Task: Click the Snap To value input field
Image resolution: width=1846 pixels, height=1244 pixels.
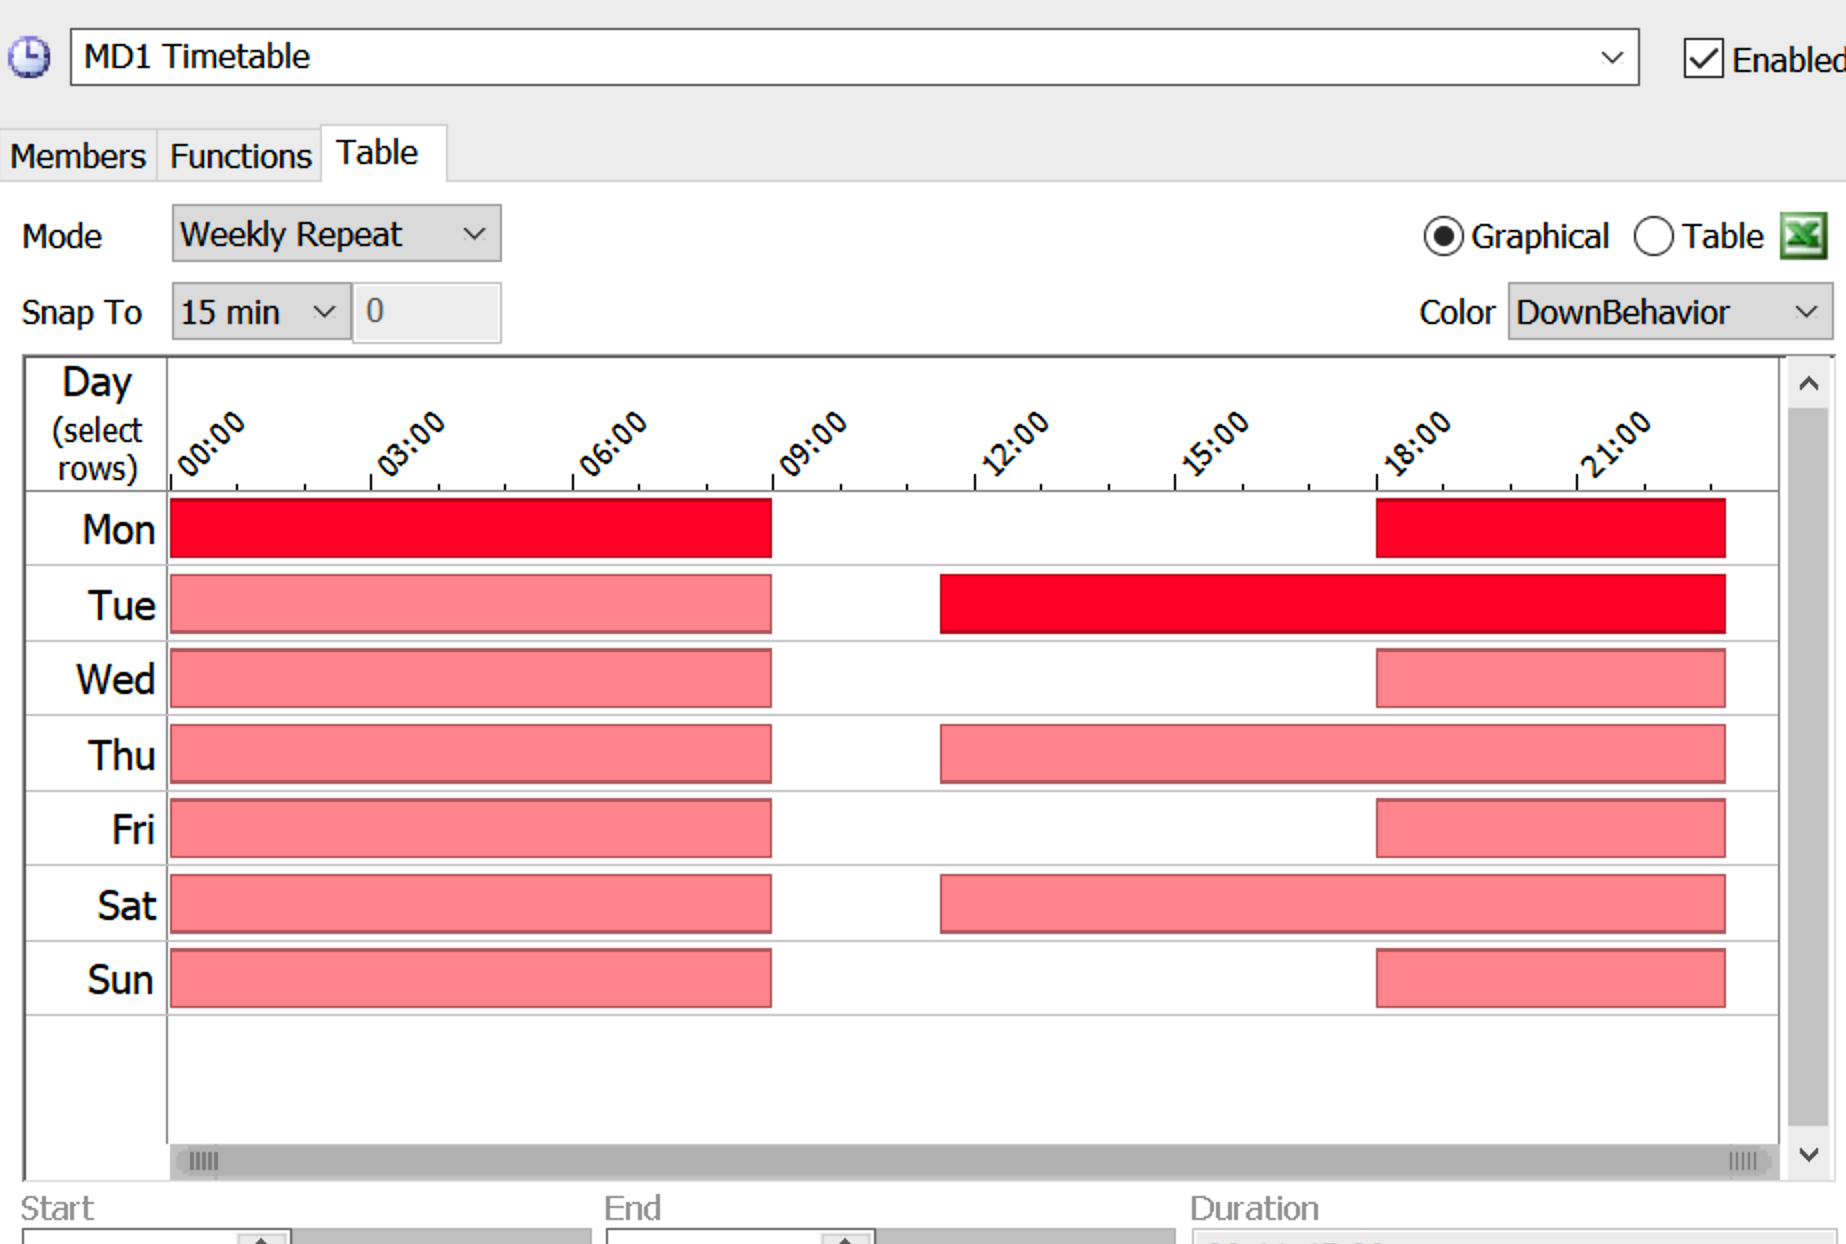Action: pyautogui.click(x=427, y=312)
